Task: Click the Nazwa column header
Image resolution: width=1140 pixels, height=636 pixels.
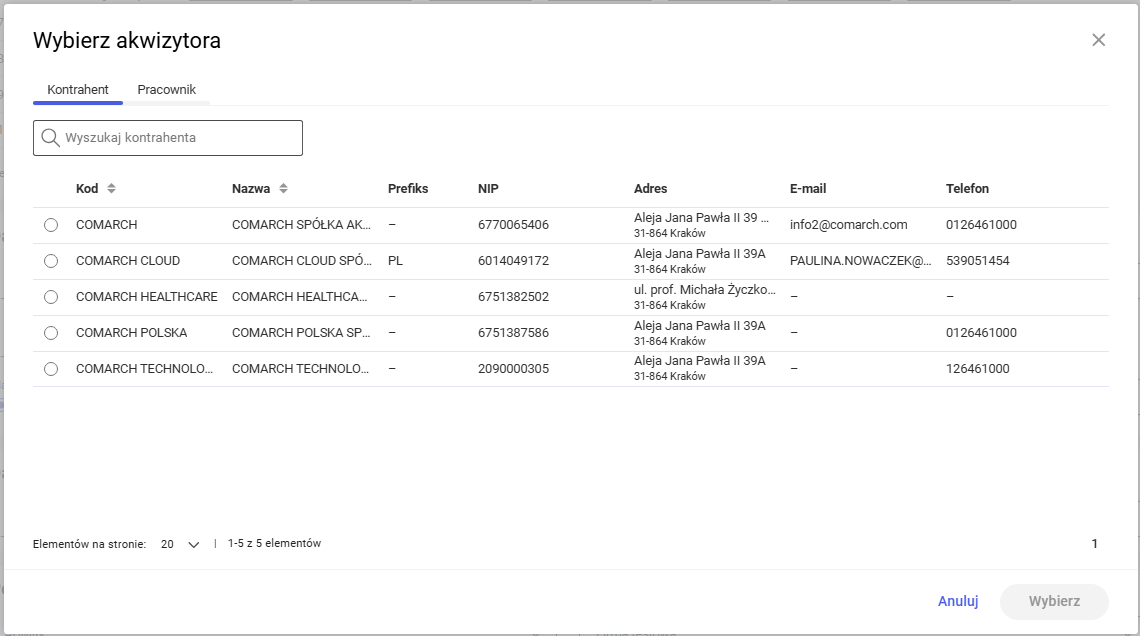Action: pyautogui.click(x=251, y=188)
